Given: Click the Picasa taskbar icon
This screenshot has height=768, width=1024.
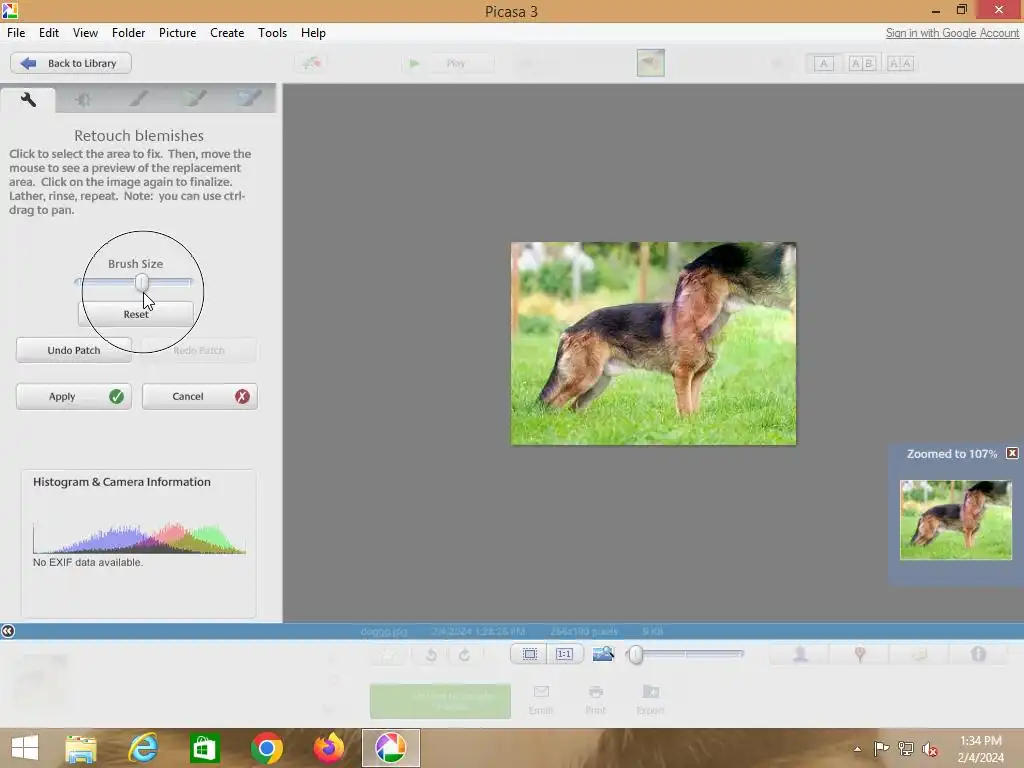Looking at the screenshot, I should pos(391,748).
